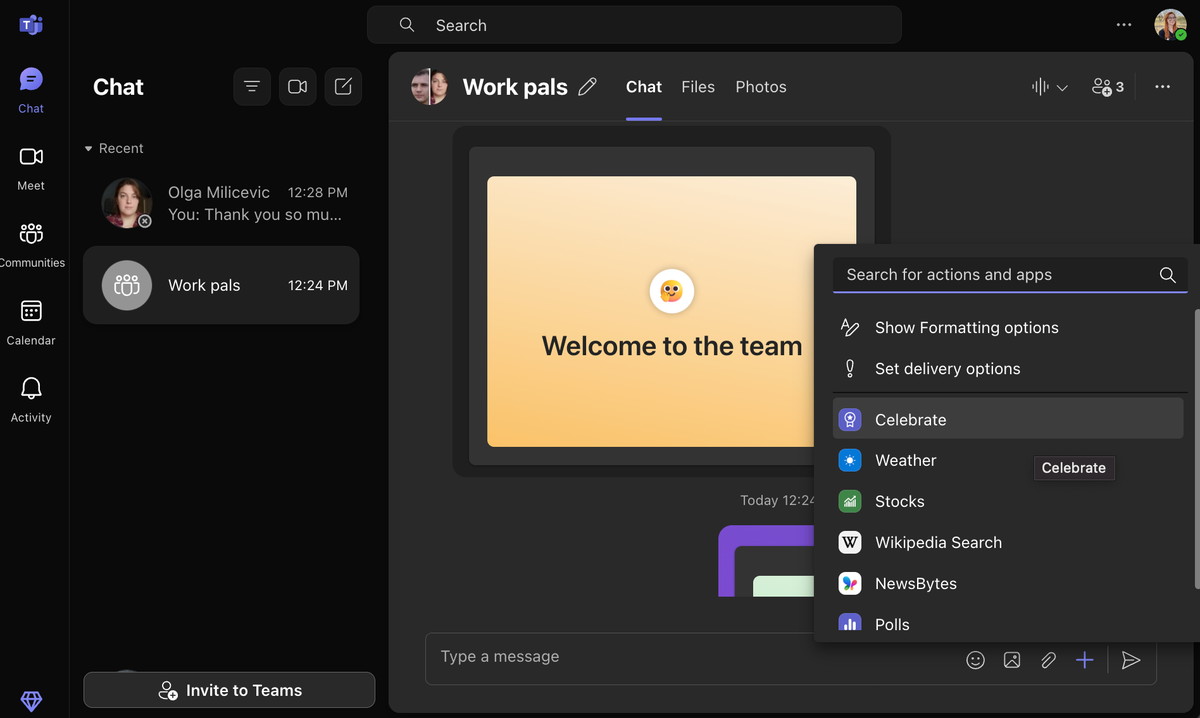Open Communities in the sidebar
This screenshot has width=1200, height=718.
pyautogui.click(x=31, y=244)
